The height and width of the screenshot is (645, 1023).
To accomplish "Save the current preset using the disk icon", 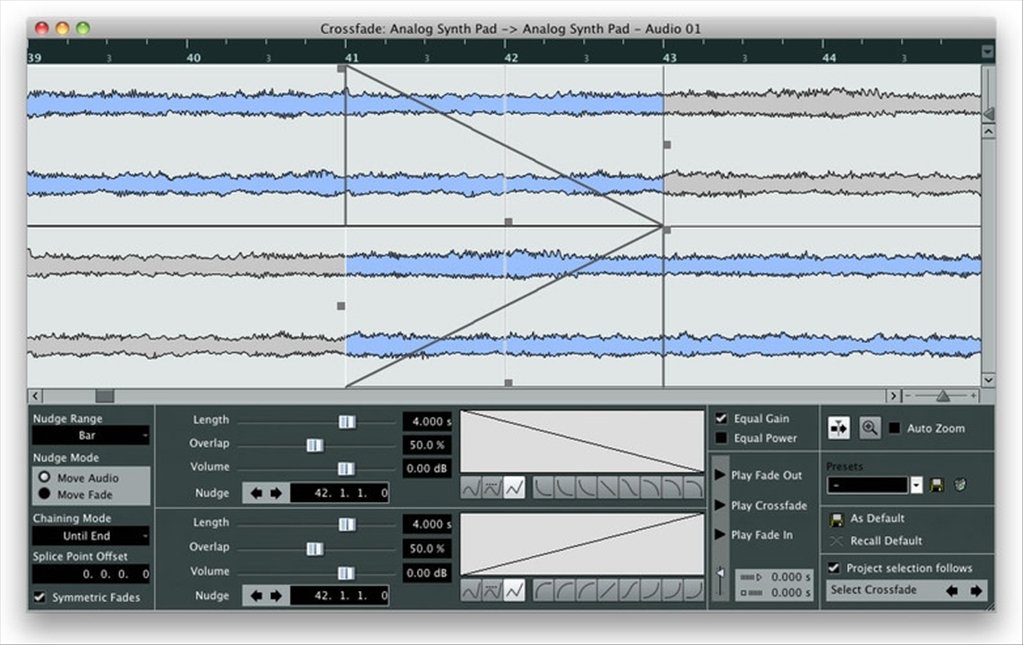I will coord(937,485).
